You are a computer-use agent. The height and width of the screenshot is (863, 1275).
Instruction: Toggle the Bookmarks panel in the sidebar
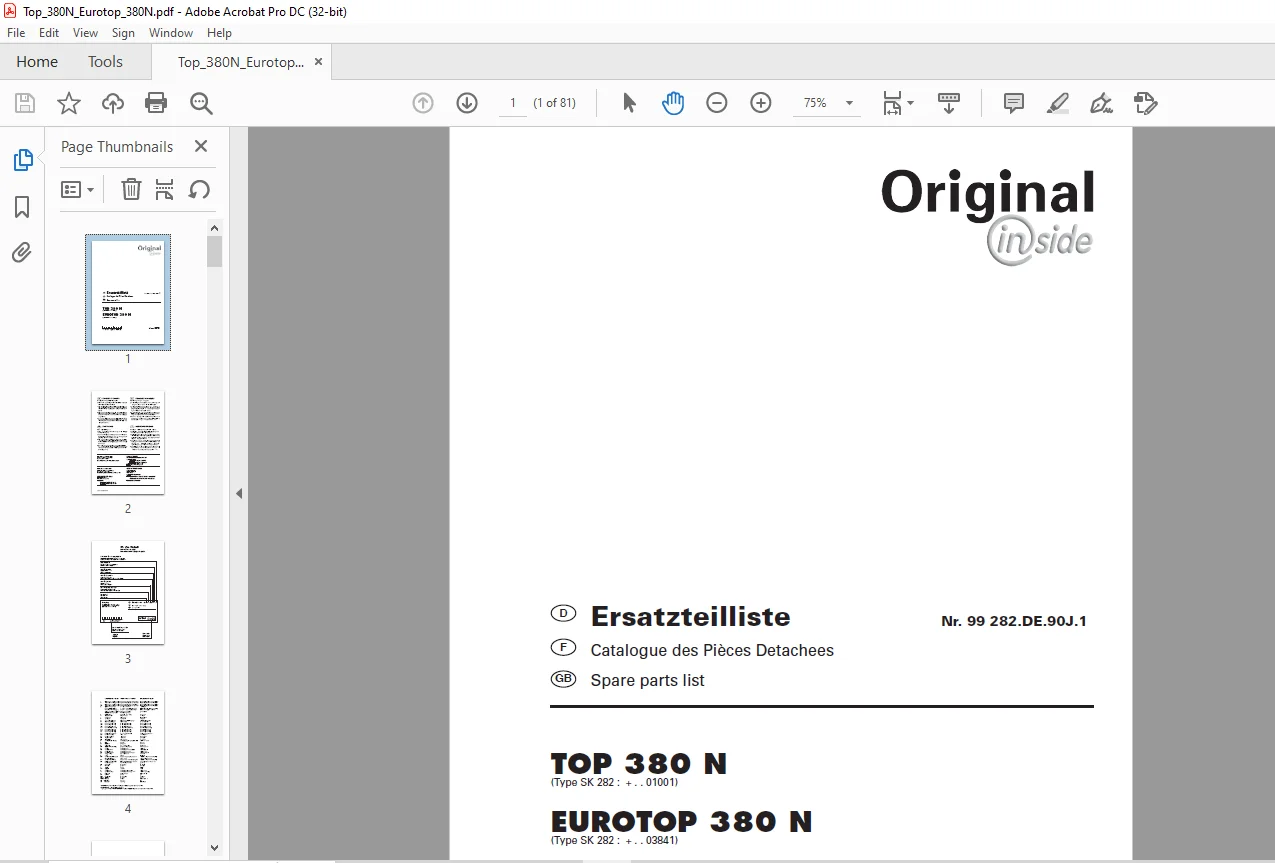pos(22,207)
